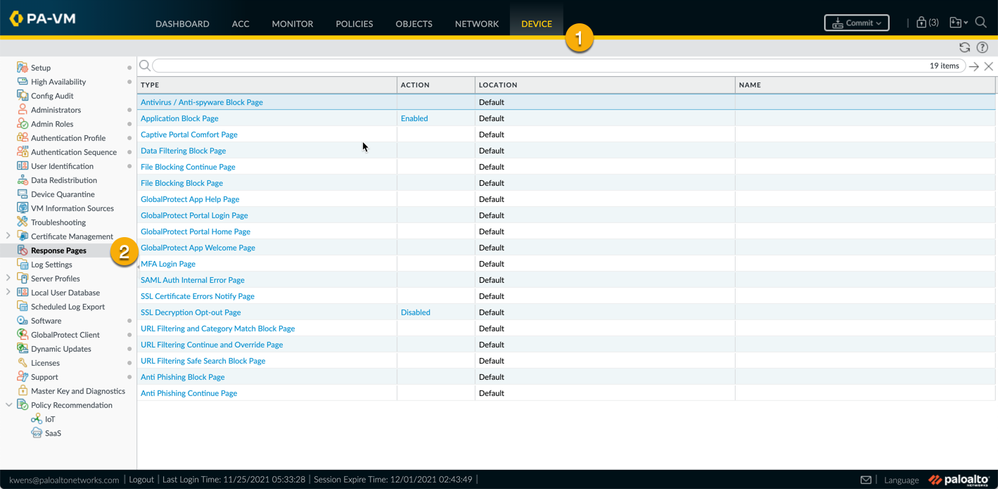Click the apply filter arrow icon
This screenshot has height=489, width=998.
(974, 66)
